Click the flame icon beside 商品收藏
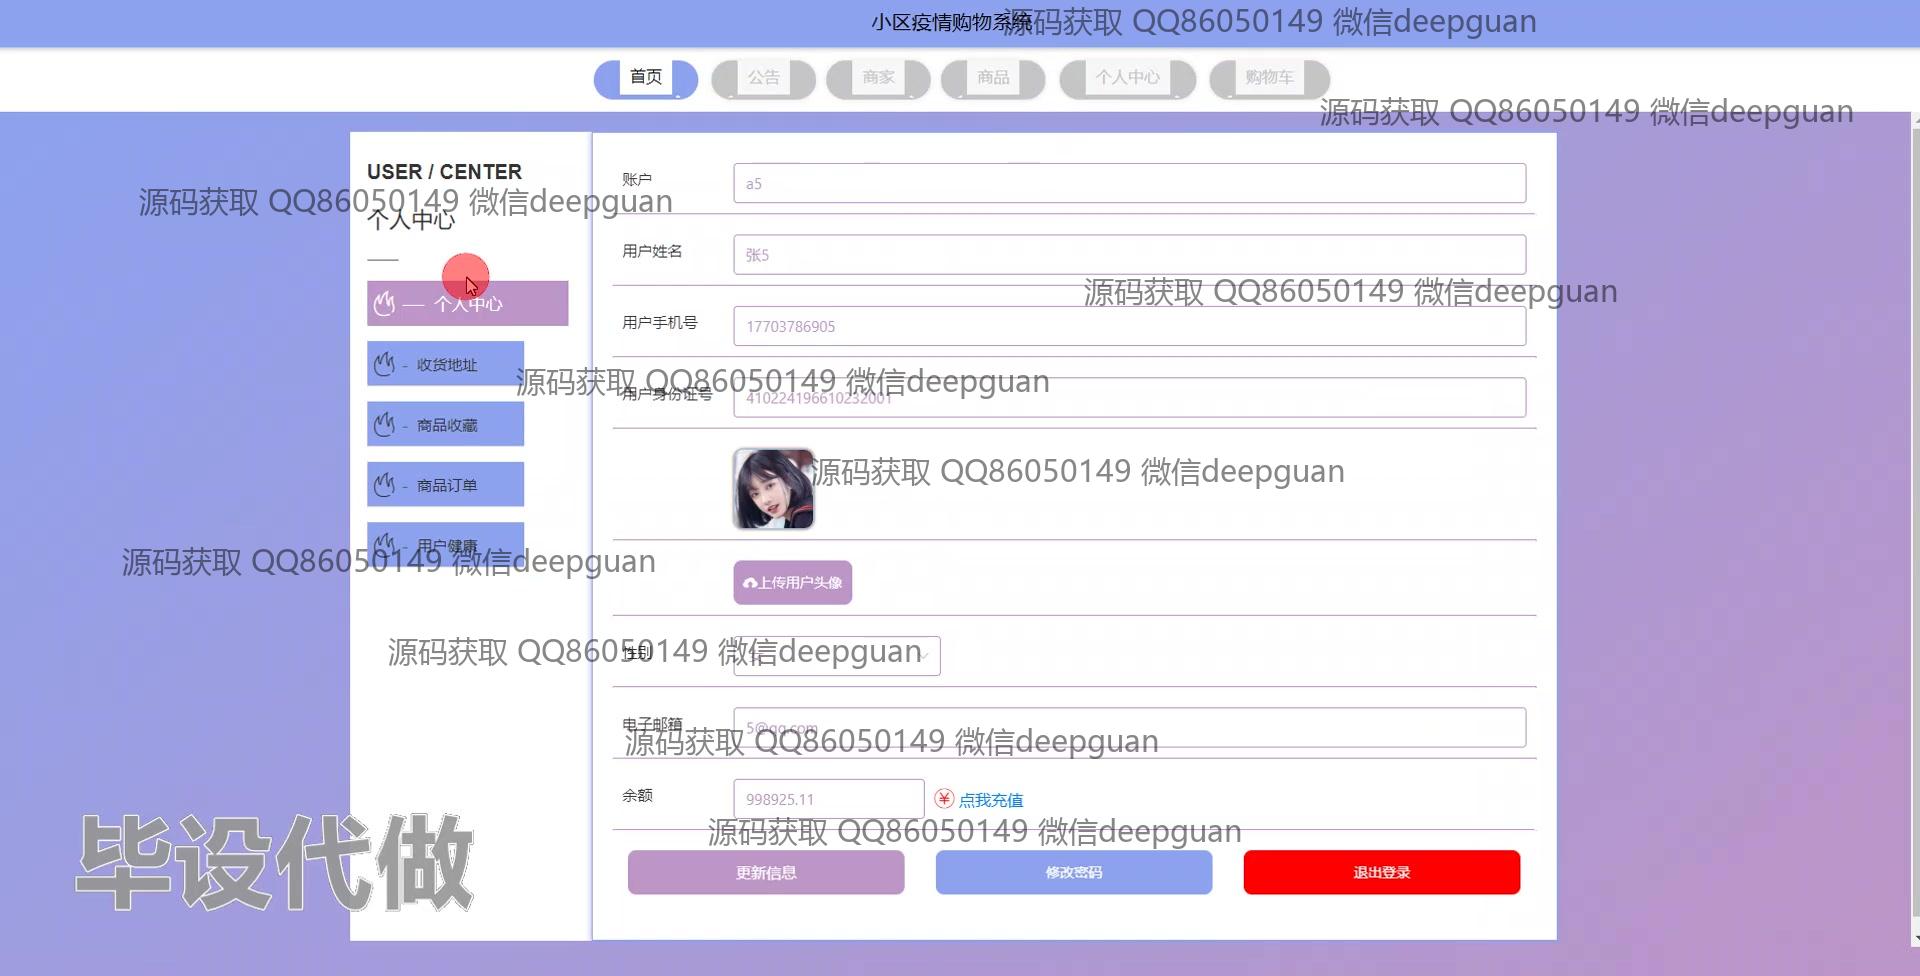 click(384, 424)
